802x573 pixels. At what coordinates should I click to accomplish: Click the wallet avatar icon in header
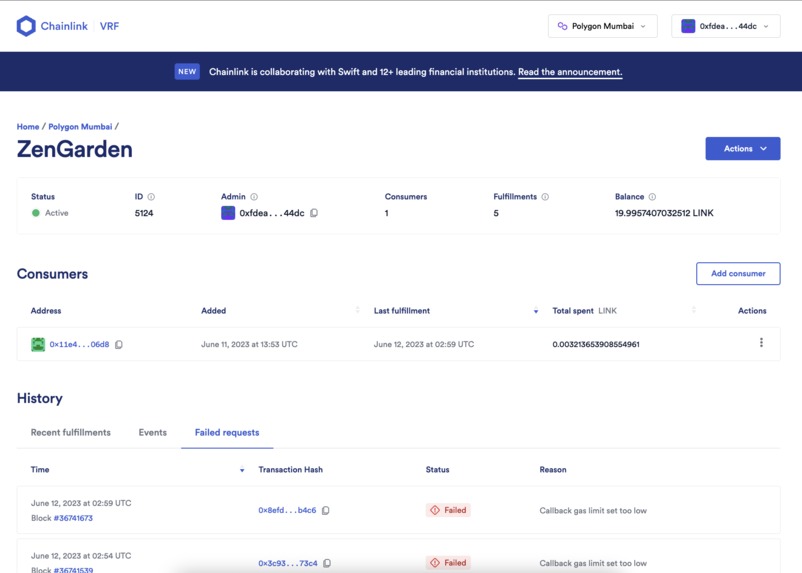pos(688,26)
